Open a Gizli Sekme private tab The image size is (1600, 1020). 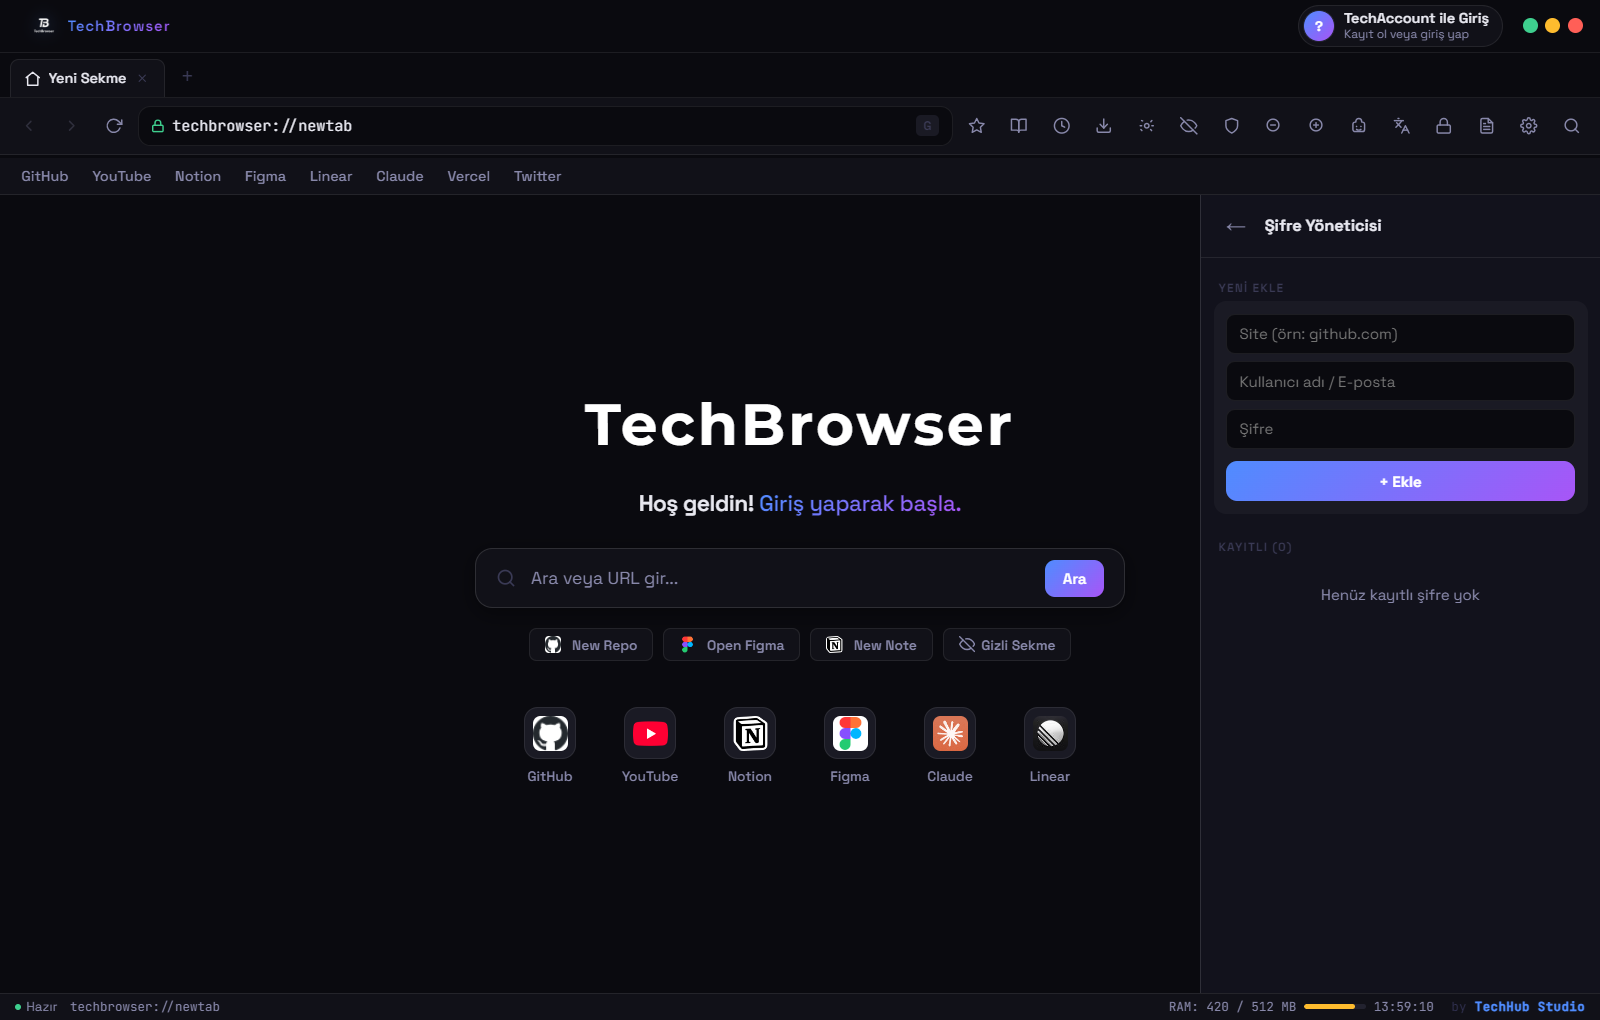1007,645
